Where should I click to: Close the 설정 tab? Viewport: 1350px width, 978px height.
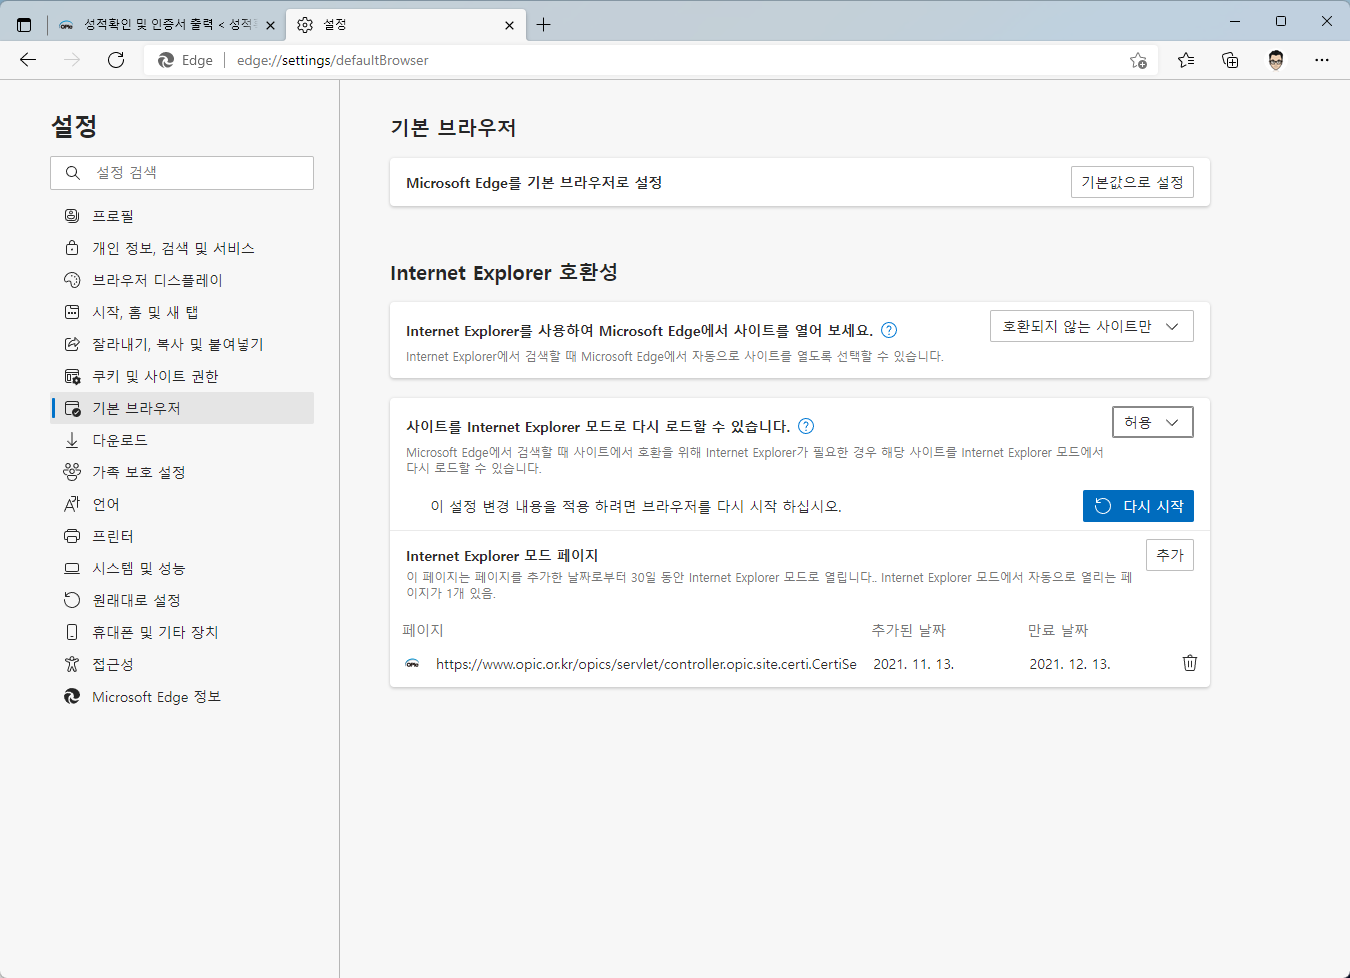pyautogui.click(x=509, y=25)
